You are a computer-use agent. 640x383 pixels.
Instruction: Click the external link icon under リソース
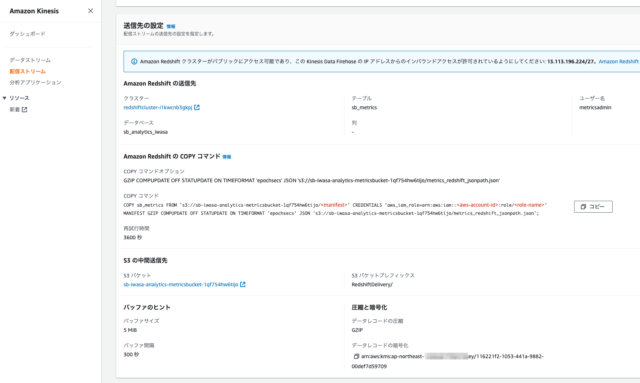(x=24, y=109)
